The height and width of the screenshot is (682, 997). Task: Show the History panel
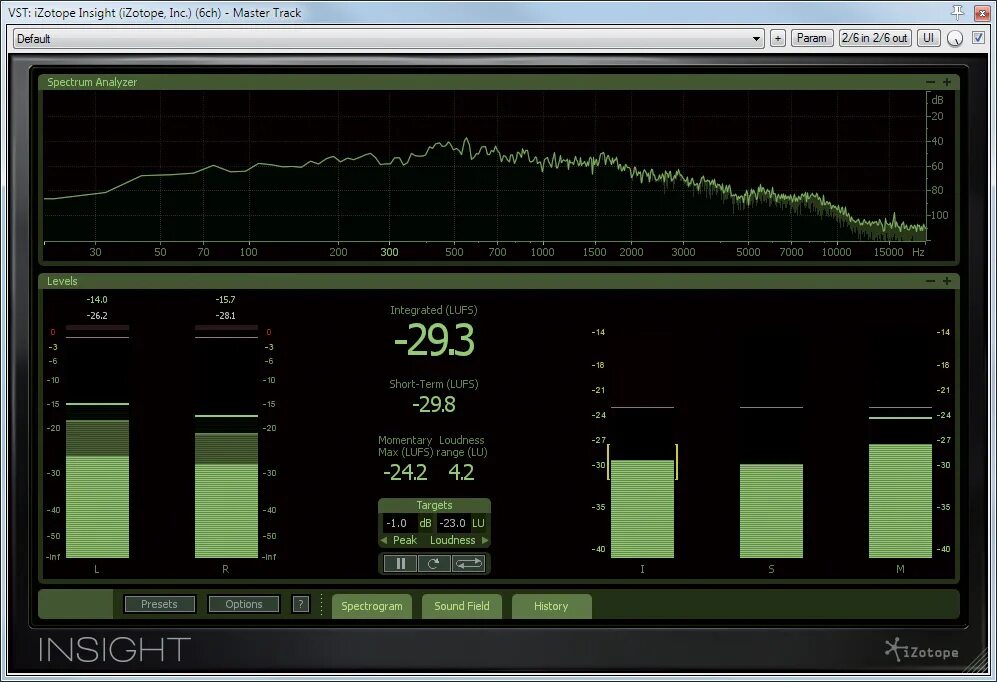pyautogui.click(x=551, y=606)
